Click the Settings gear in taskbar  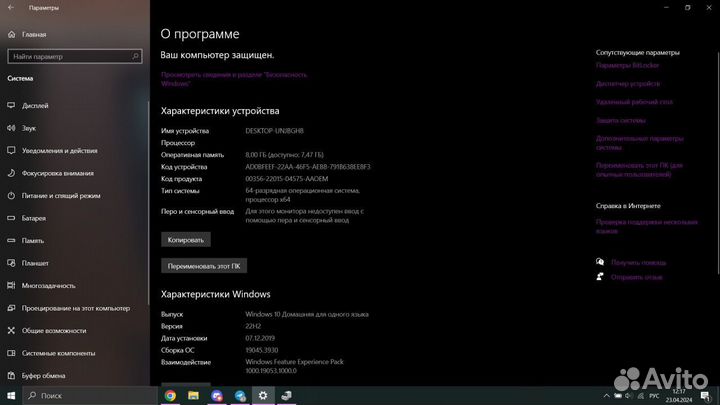click(x=263, y=395)
